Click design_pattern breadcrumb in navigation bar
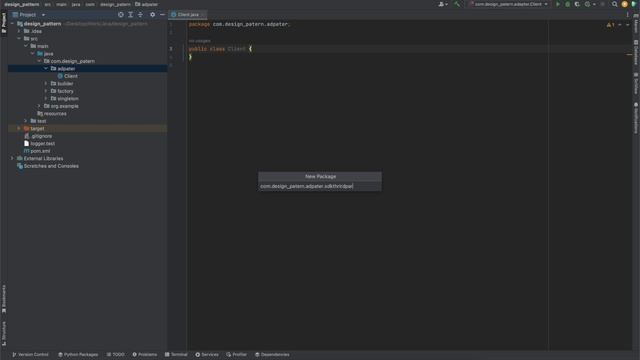The height and width of the screenshot is (360, 640). point(22,4)
